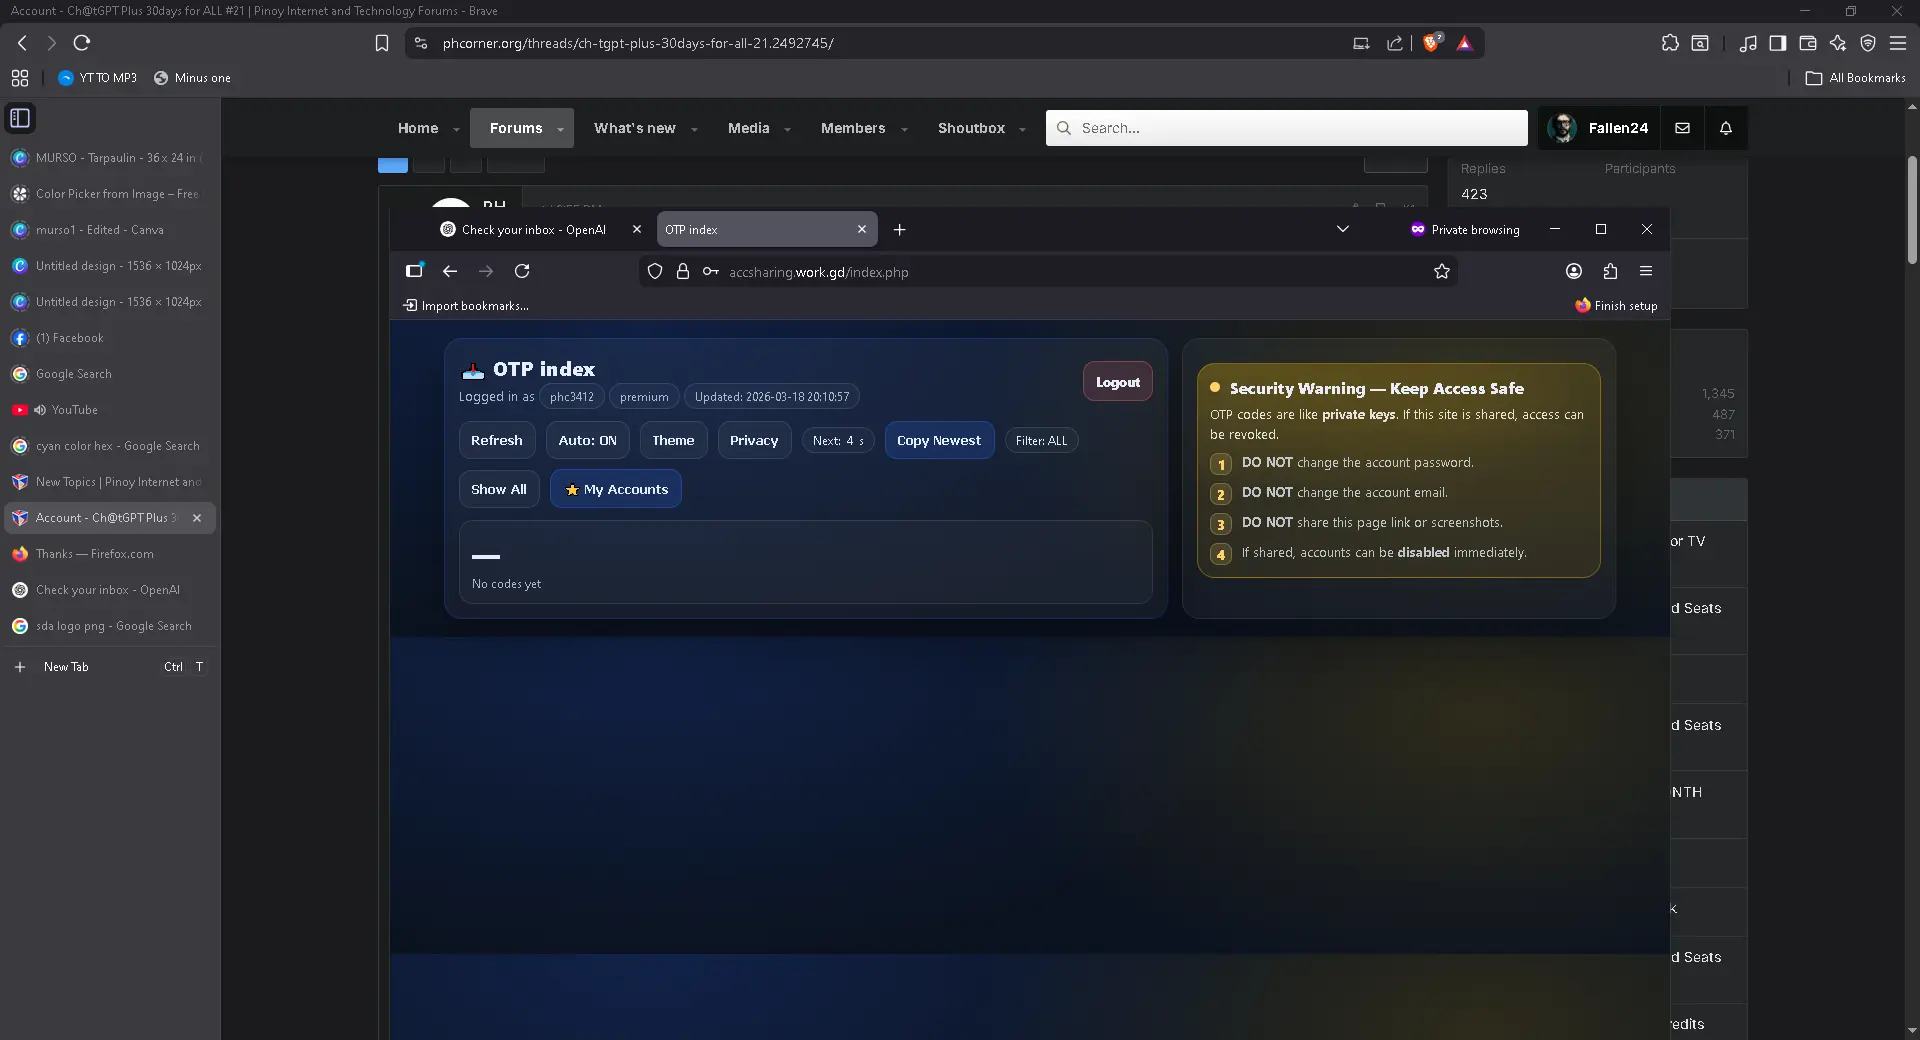Open Brave VPN shield icon
Viewport: 1920px width, 1040px height.
coord(1868,43)
